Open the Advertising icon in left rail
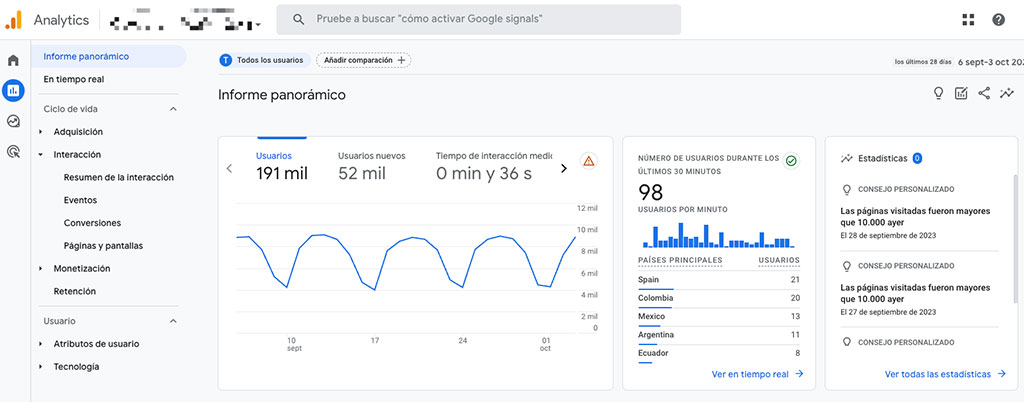 pos(13,152)
